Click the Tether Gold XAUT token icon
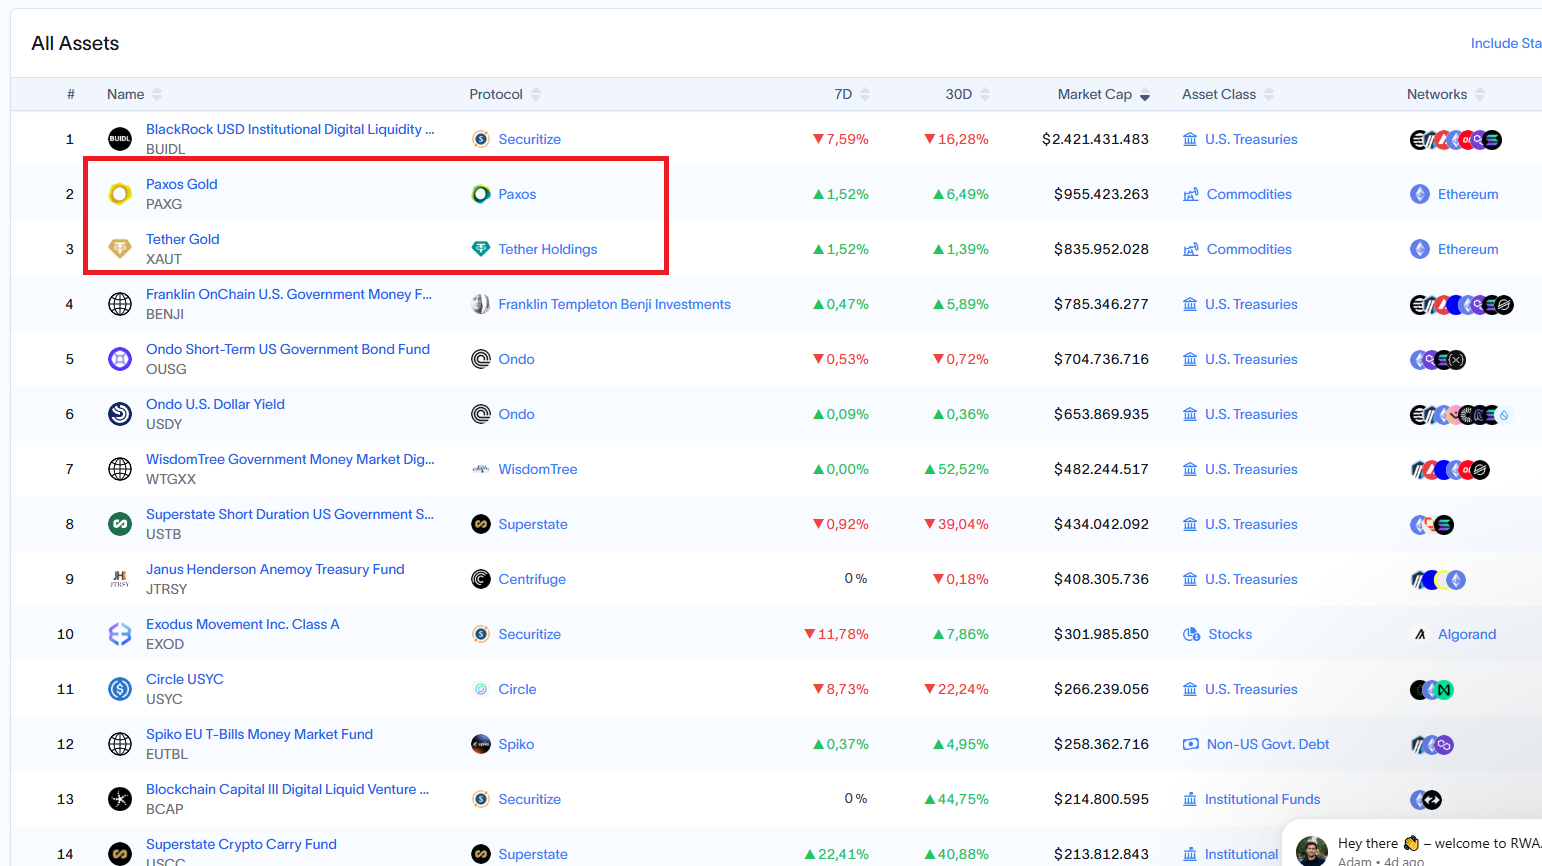1542x866 pixels. [x=120, y=249]
